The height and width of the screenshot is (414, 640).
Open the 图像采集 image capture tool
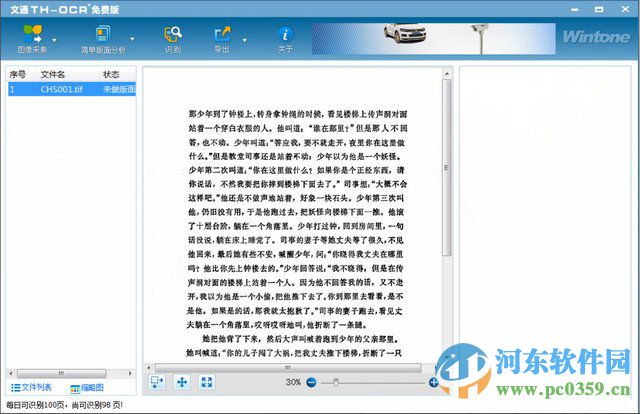tap(32, 39)
